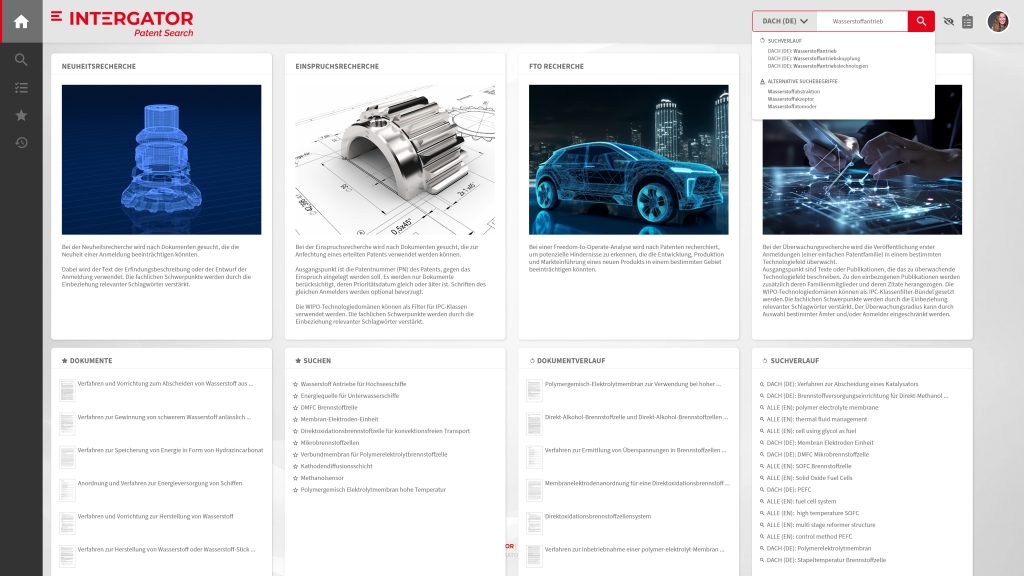Open saved search 'DMFC Brennstoffzelle'
This screenshot has height=576, width=1024.
pos(329,408)
